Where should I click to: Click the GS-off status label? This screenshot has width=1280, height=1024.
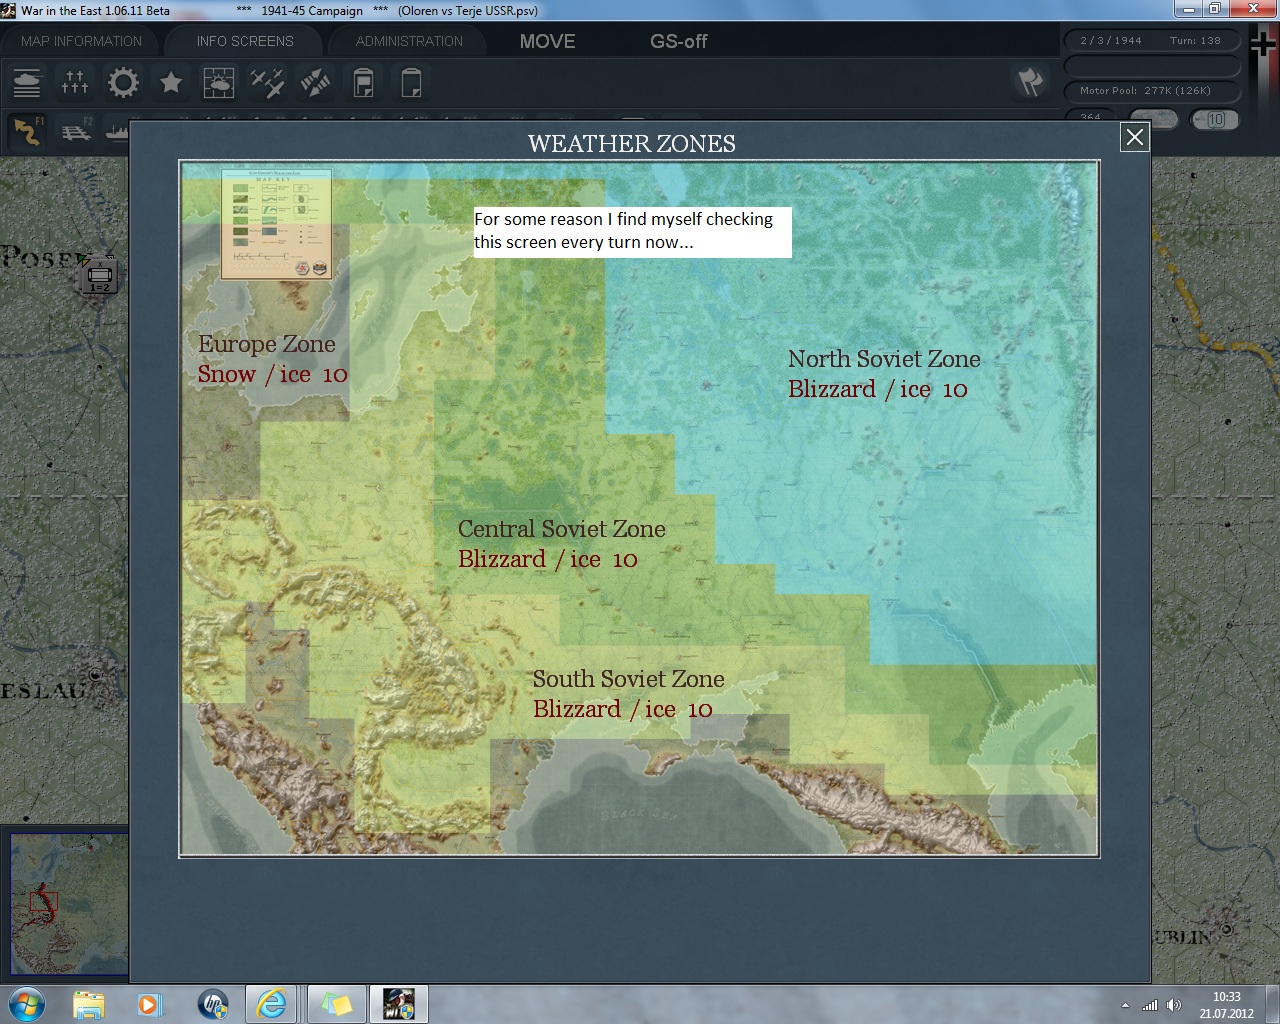[x=678, y=41]
